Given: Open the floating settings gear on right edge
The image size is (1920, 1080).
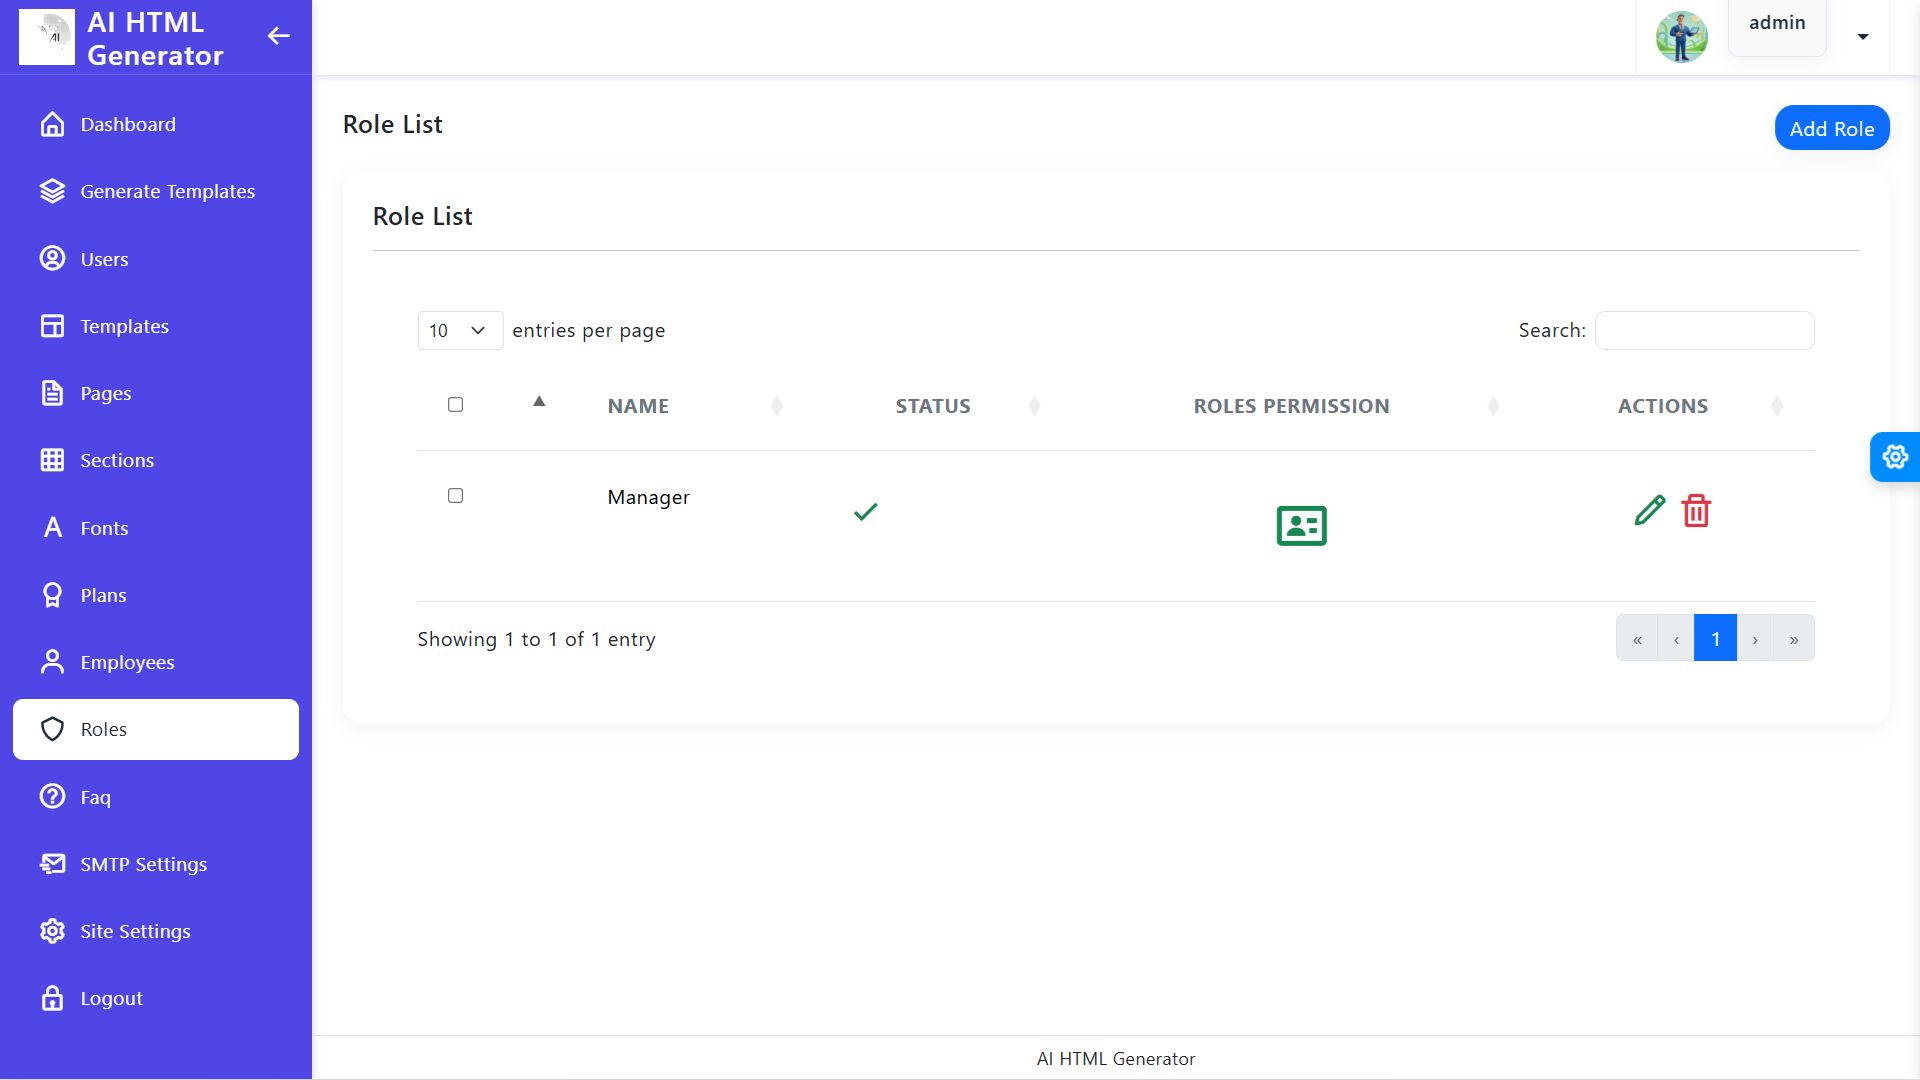Looking at the screenshot, I should tap(1894, 457).
